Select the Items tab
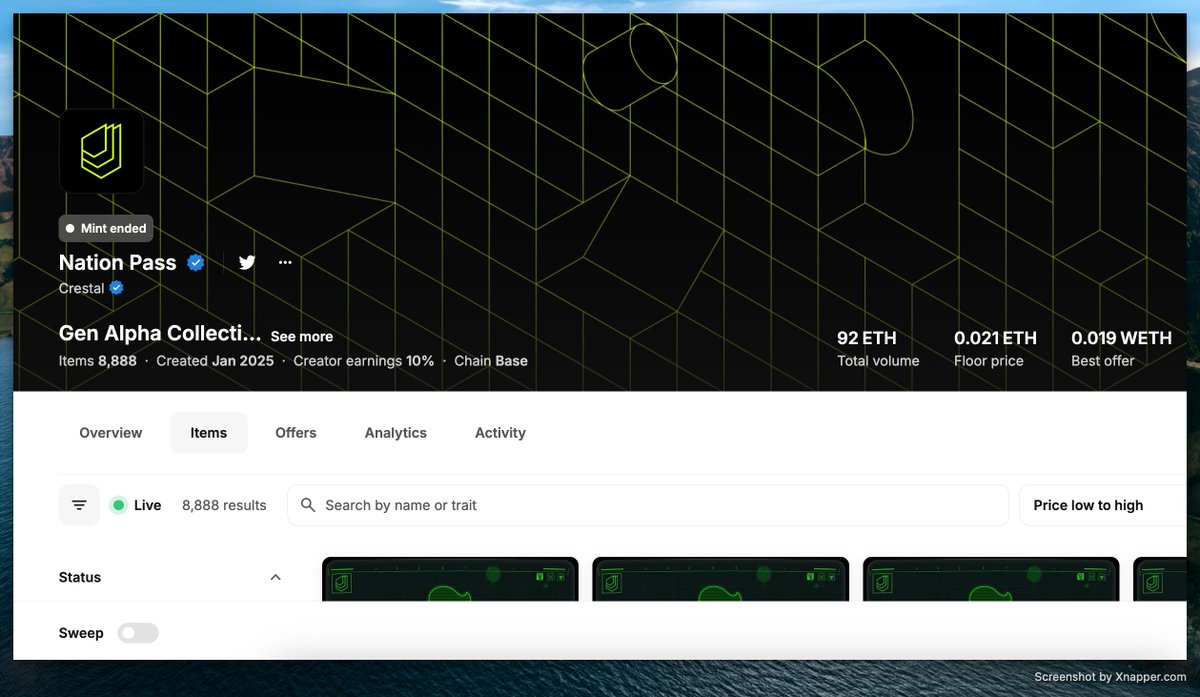 pyautogui.click(x=209, y=433)
